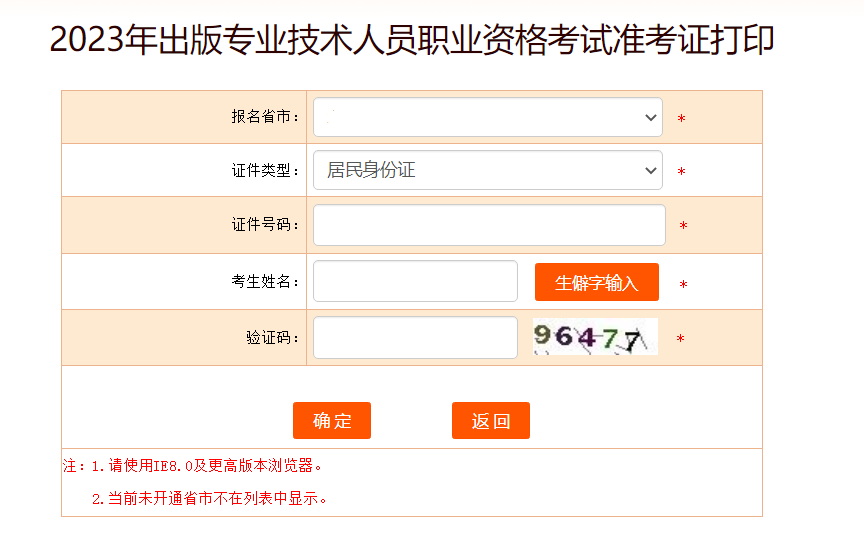Open the 报名省市 province dropdown
The width and height of the screenshot is (864, 545).
(487, 117)
